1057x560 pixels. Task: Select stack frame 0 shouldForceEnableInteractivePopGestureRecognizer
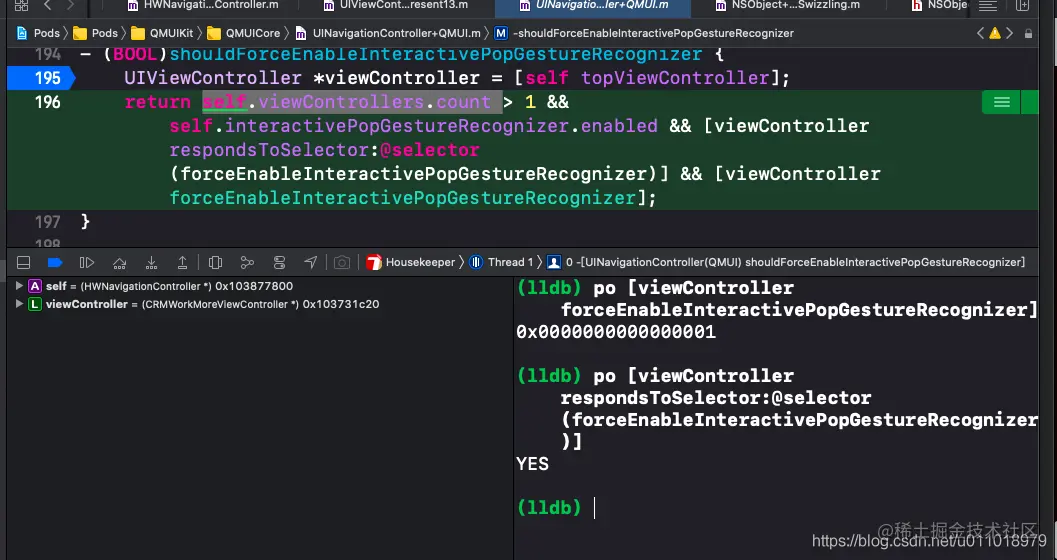tap(786, 262)
